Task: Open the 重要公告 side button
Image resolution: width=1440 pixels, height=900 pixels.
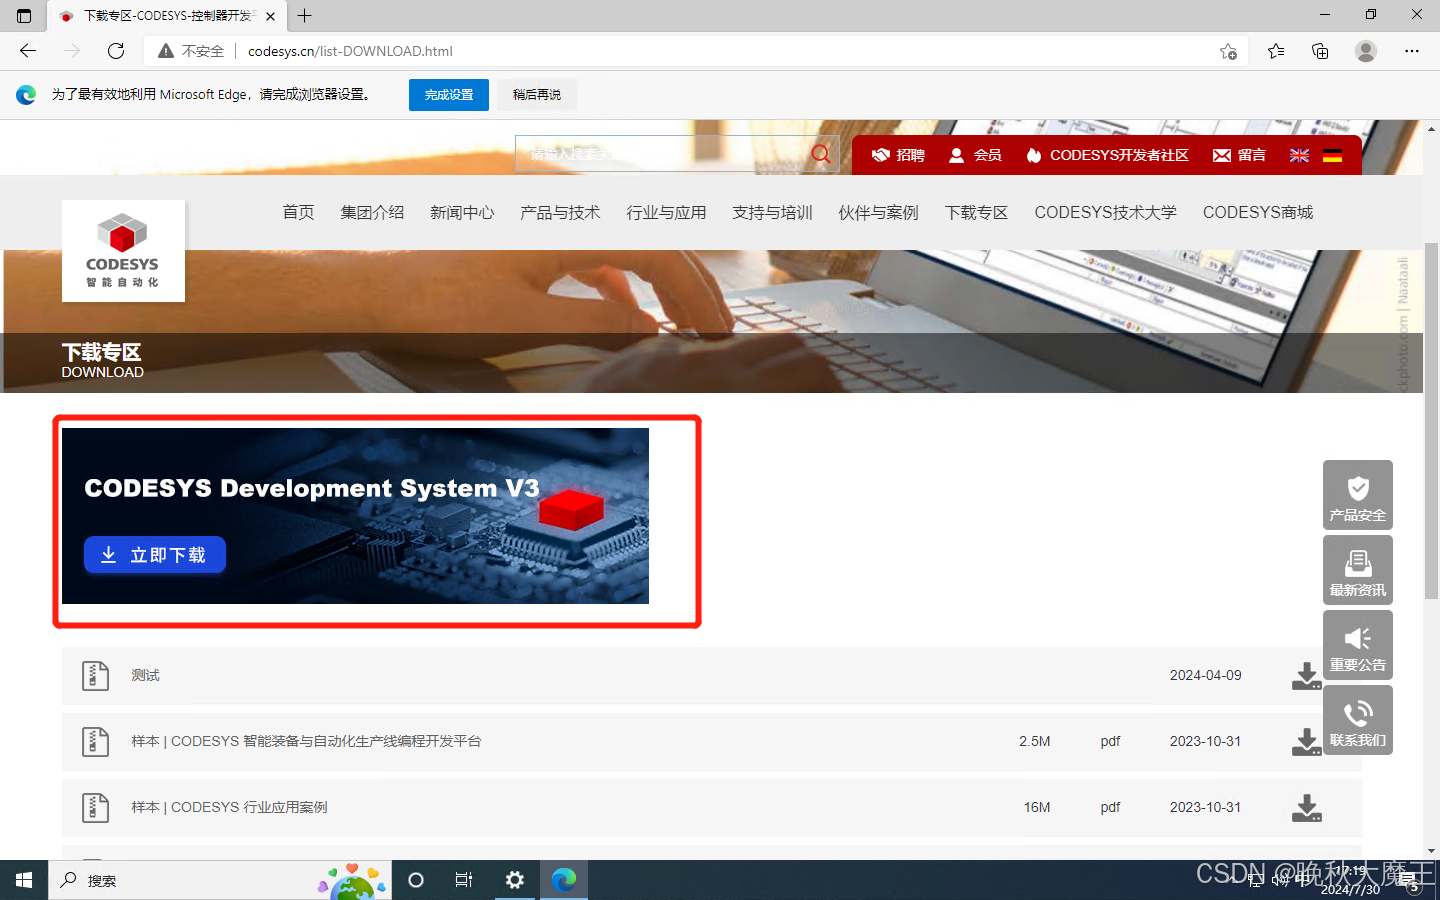Action: pyautogui.click(x=1358, y=645)
